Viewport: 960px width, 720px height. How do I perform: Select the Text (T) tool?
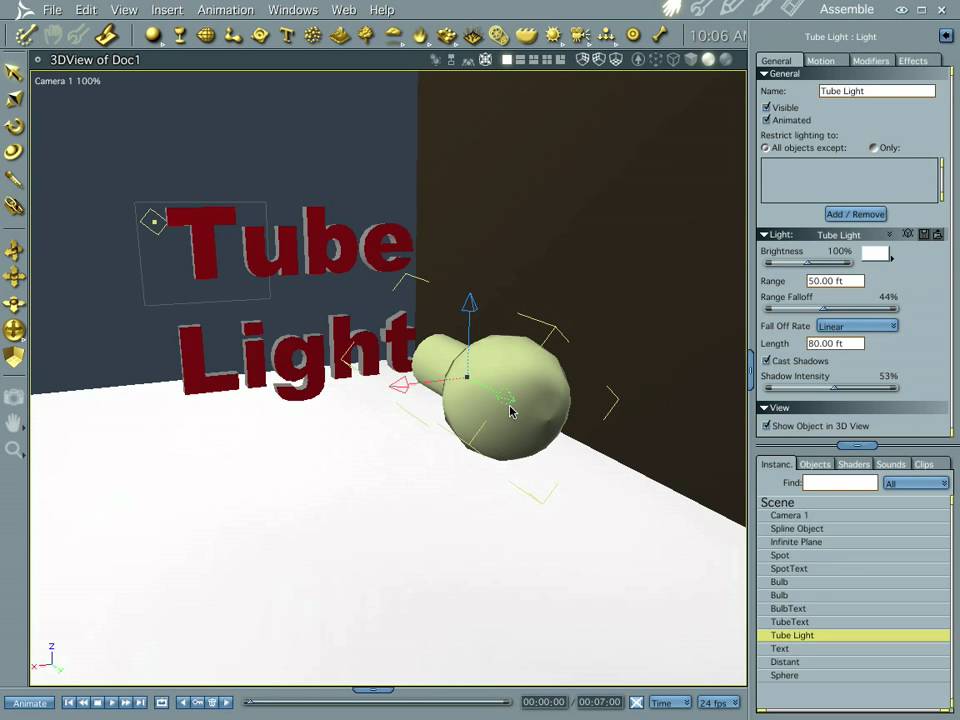(286, 35)
